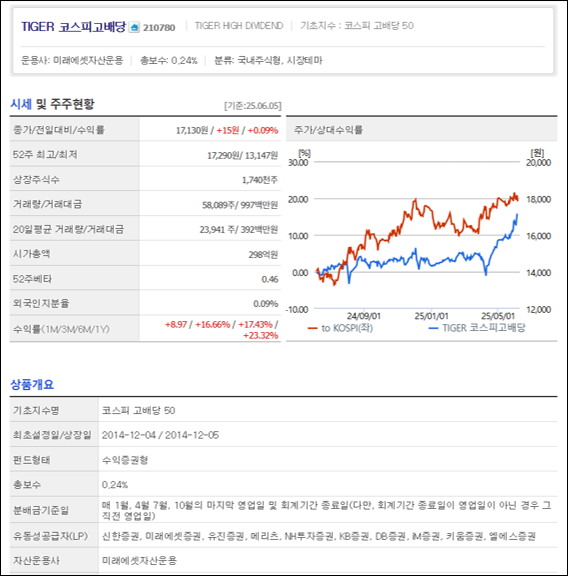Click the chart x-axis date 25/01/01
568x576 pixels.
click(x=431, y=316)
